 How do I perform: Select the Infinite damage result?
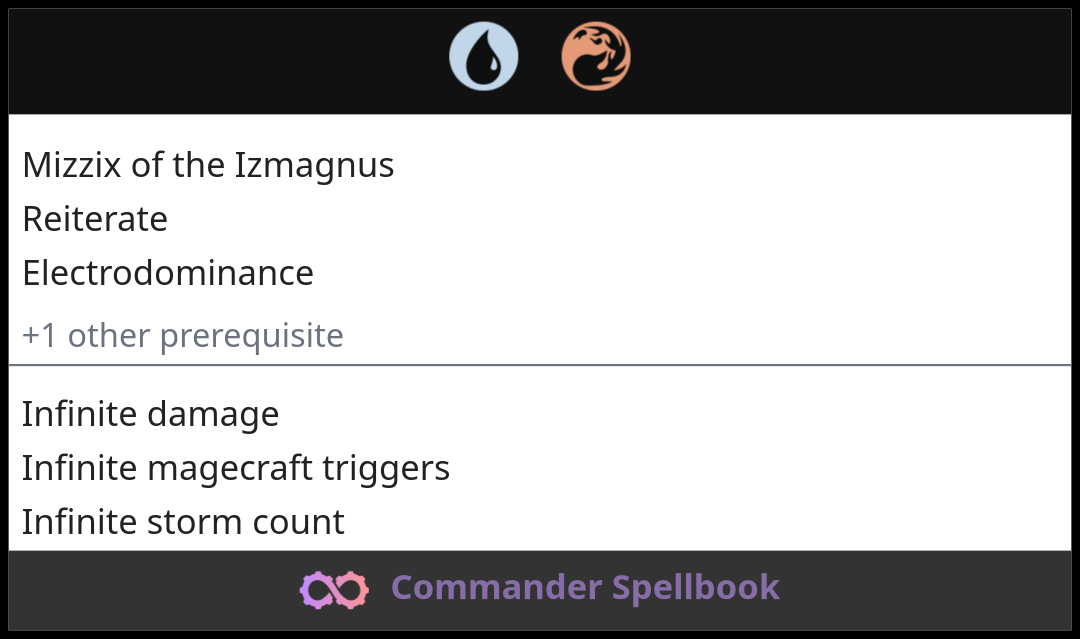tap(150, 414)
